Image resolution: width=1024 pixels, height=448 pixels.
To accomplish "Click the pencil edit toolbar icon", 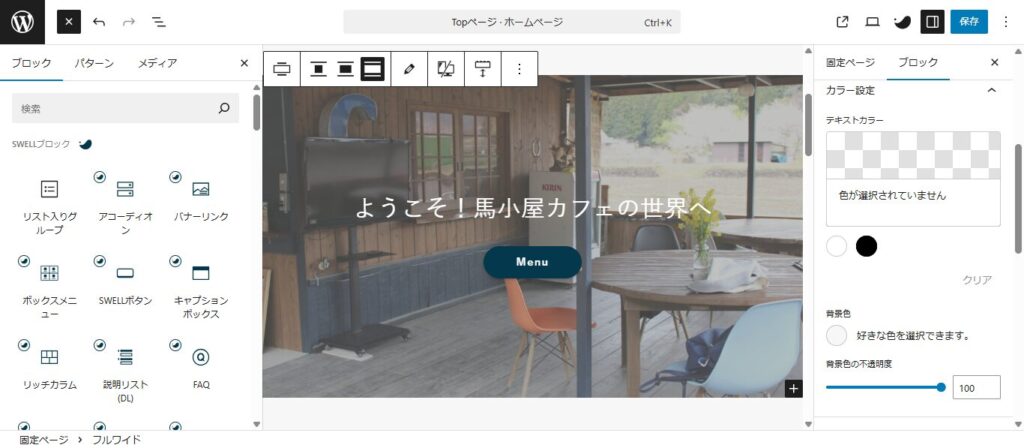I will click(x=409, y=69).
